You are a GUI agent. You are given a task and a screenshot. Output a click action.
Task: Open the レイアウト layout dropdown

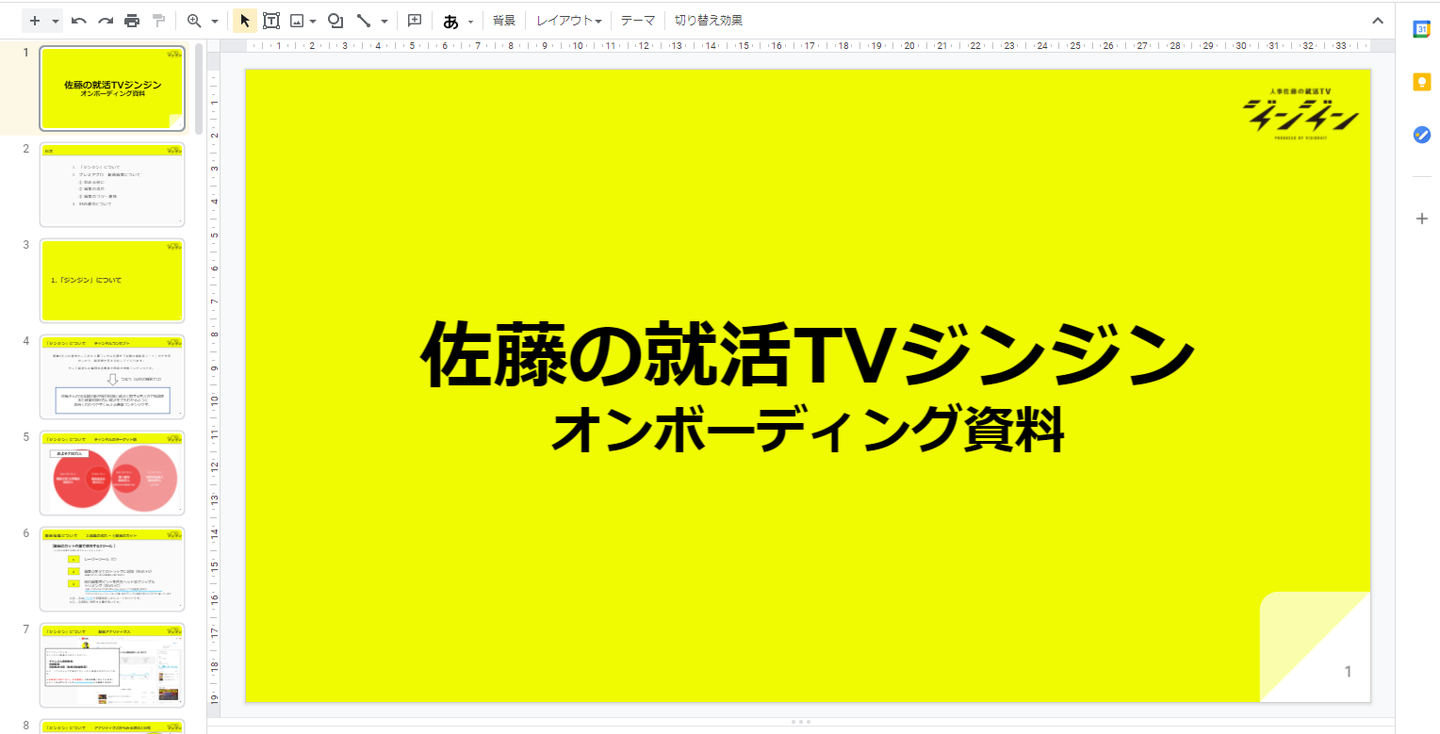pyautogui.click(x=569, y=21)
